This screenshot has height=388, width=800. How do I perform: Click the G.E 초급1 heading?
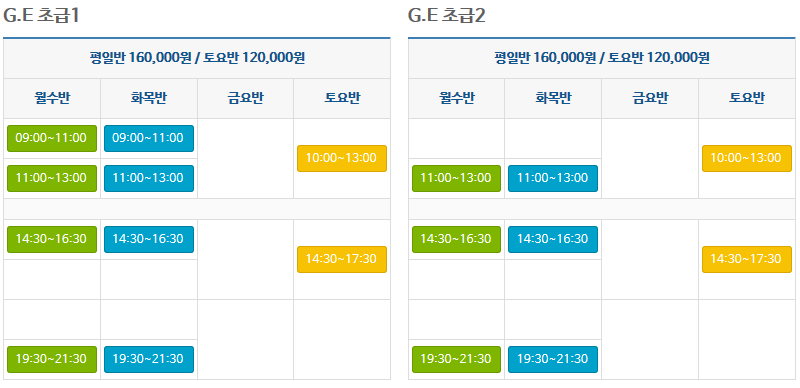tap(42, 16)
